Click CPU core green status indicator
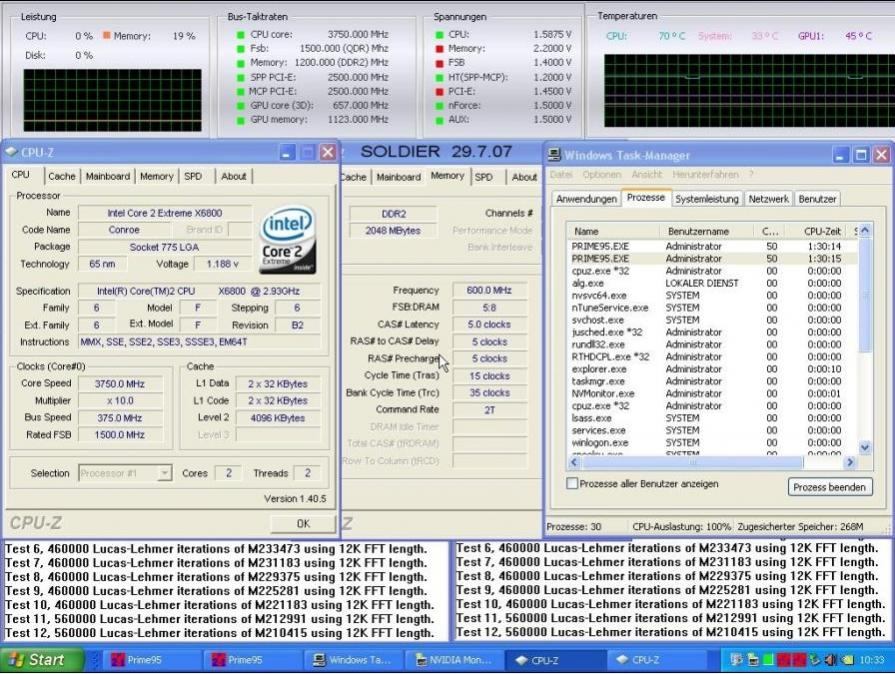This screenshot has width=895, height=674. [x=240, y=35]
